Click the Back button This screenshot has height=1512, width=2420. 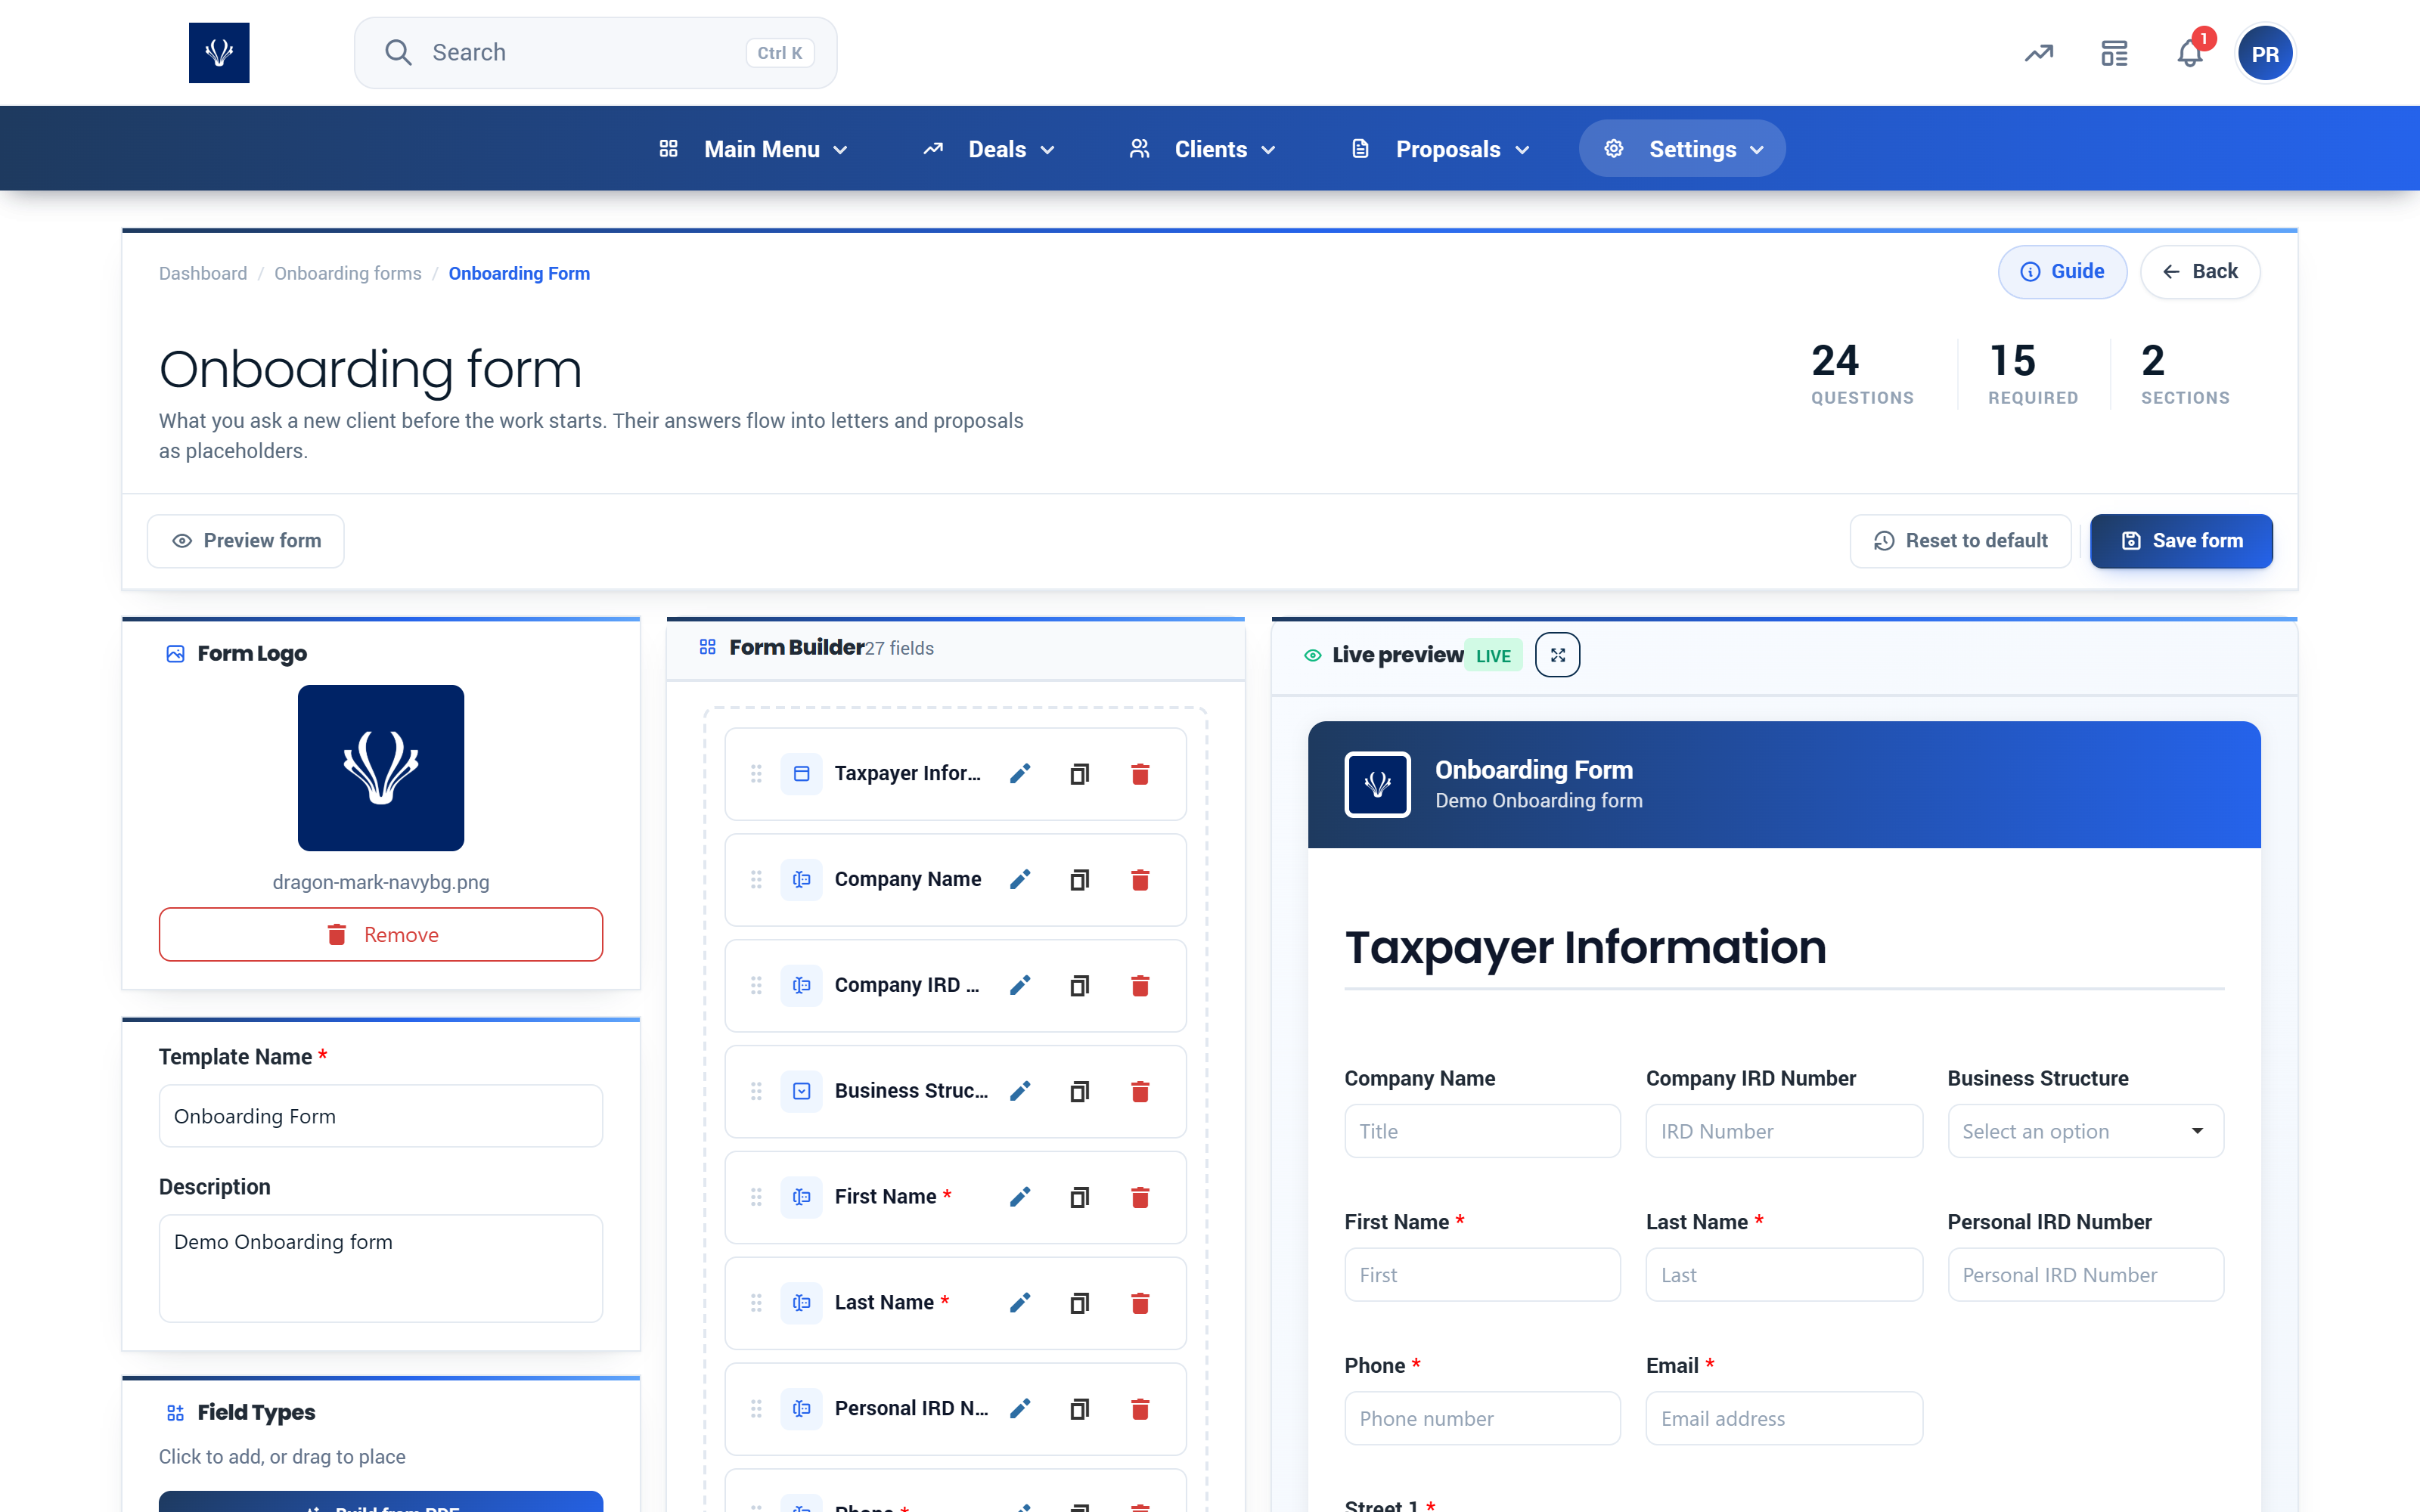[x=2200, y=272]
